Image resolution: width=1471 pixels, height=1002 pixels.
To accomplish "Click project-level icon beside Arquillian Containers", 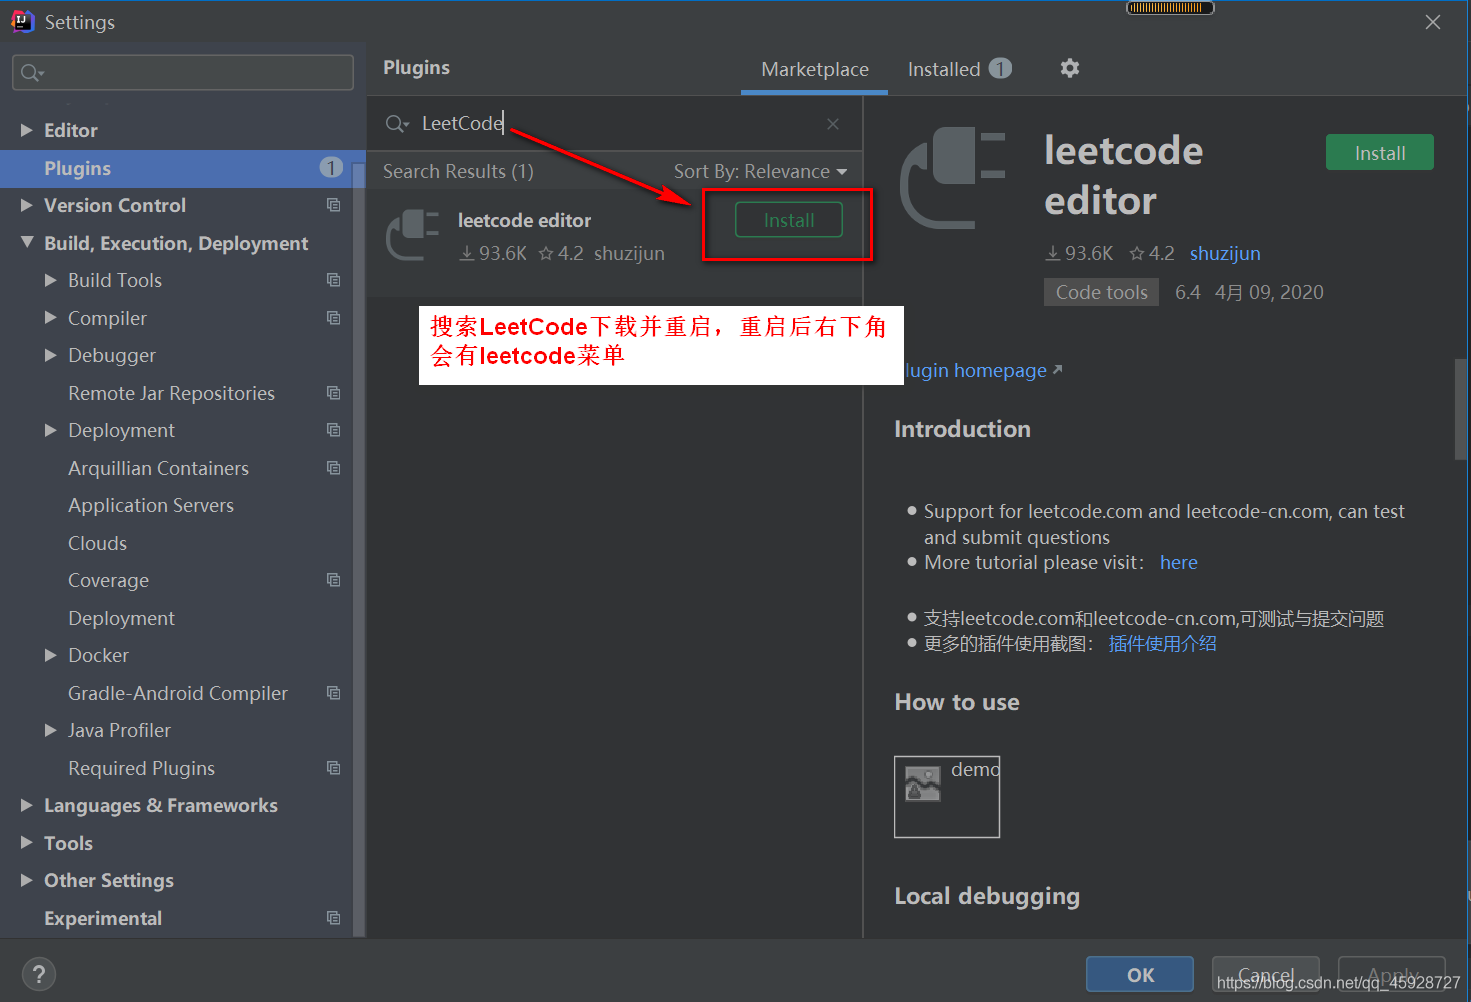I will (334, 468).
